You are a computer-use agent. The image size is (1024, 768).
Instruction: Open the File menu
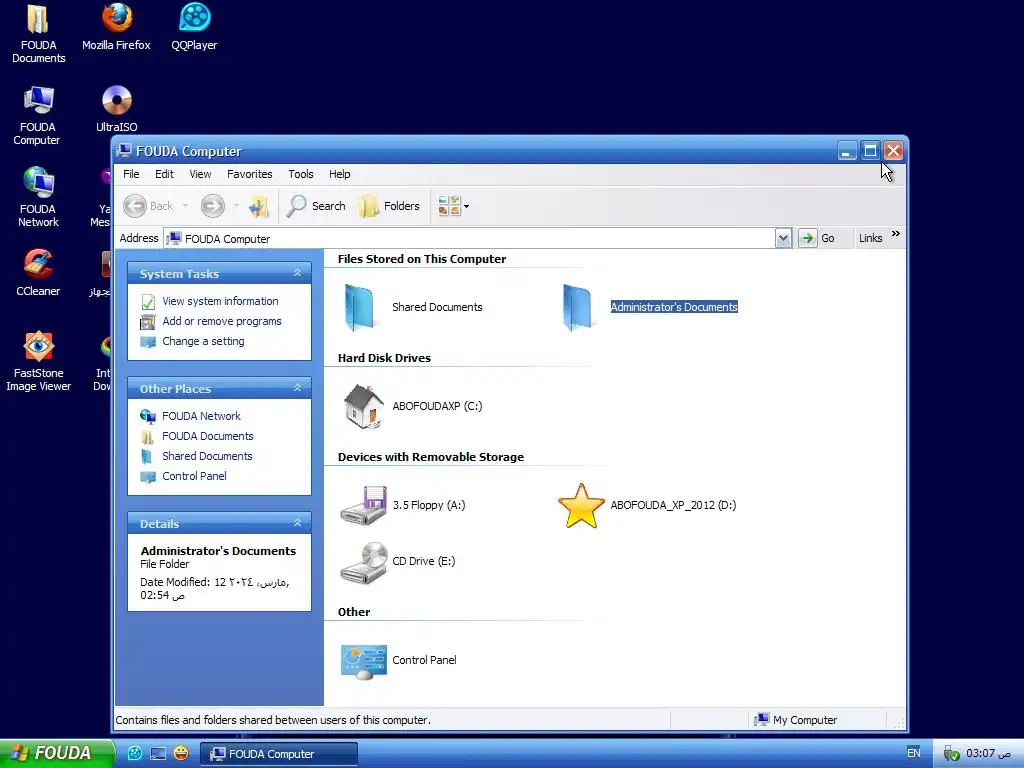(131, 174)
